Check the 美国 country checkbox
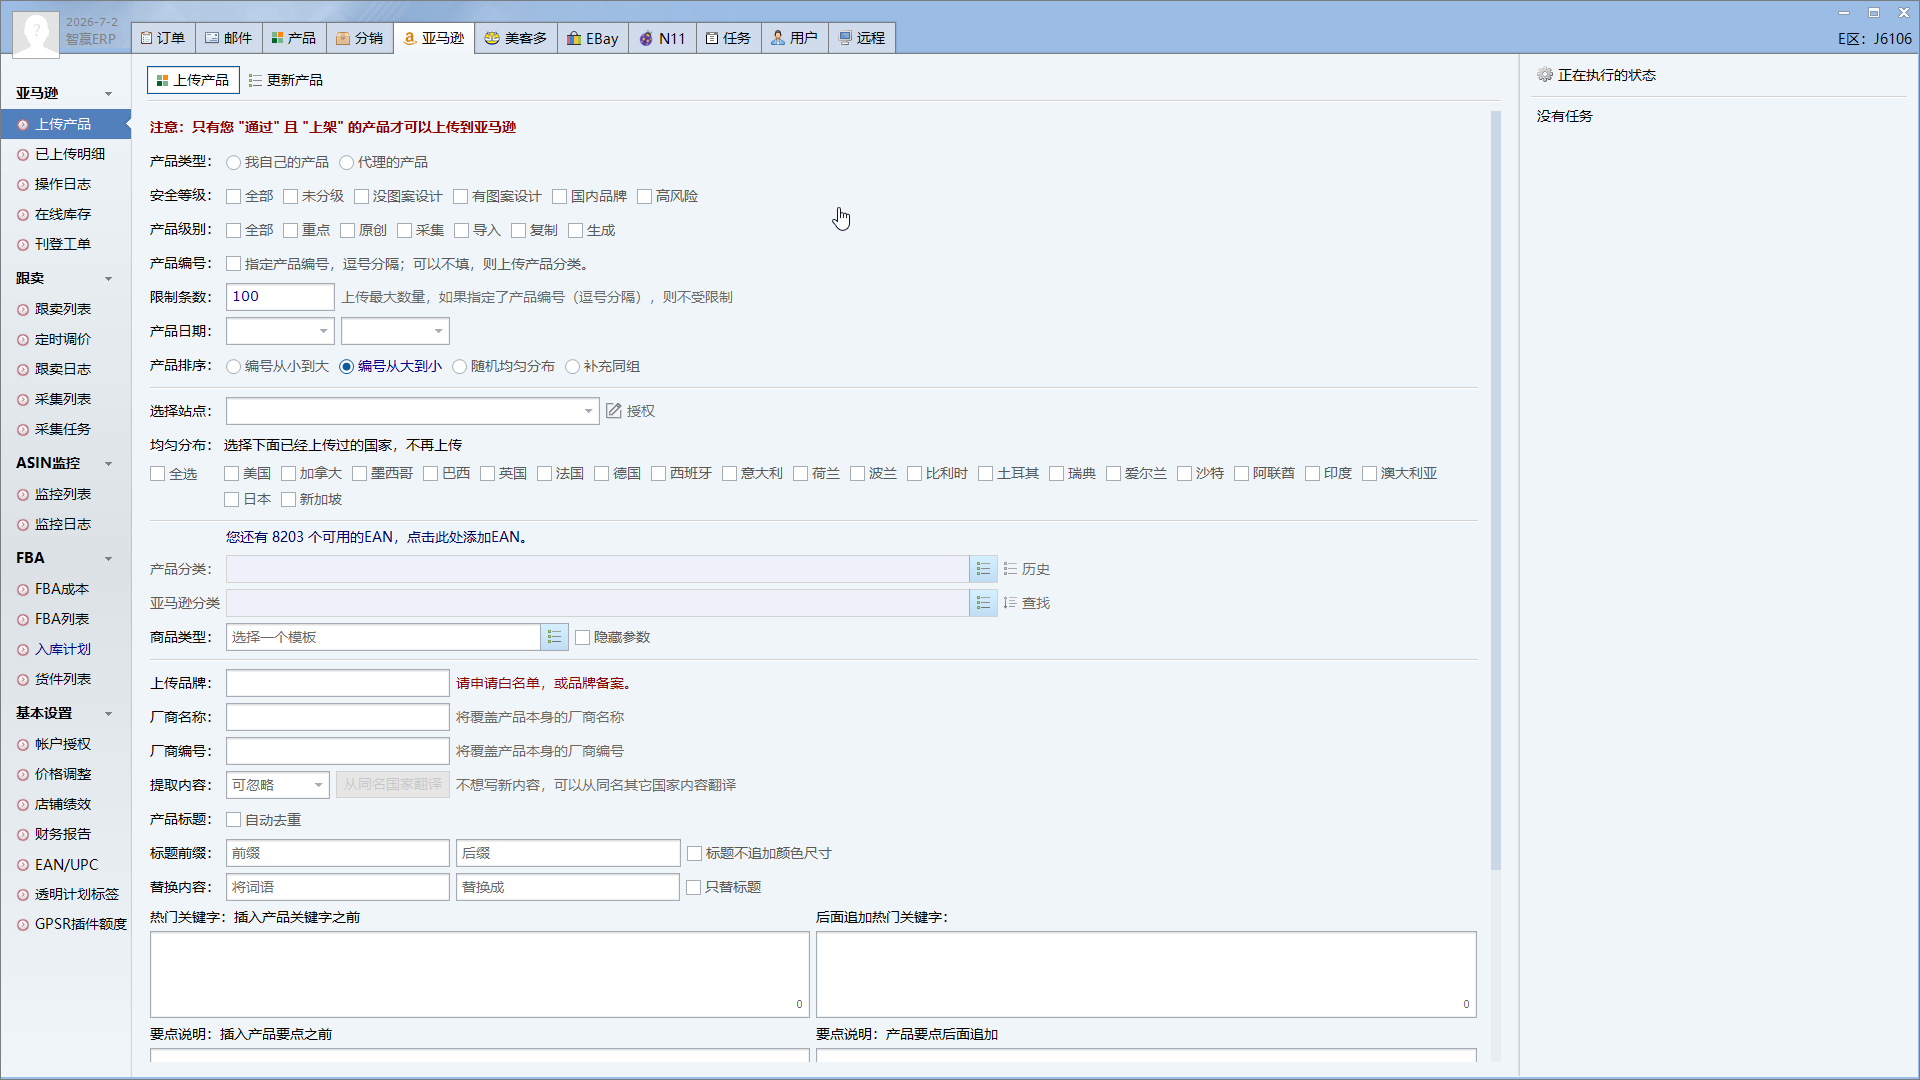 tap(231, 474)
